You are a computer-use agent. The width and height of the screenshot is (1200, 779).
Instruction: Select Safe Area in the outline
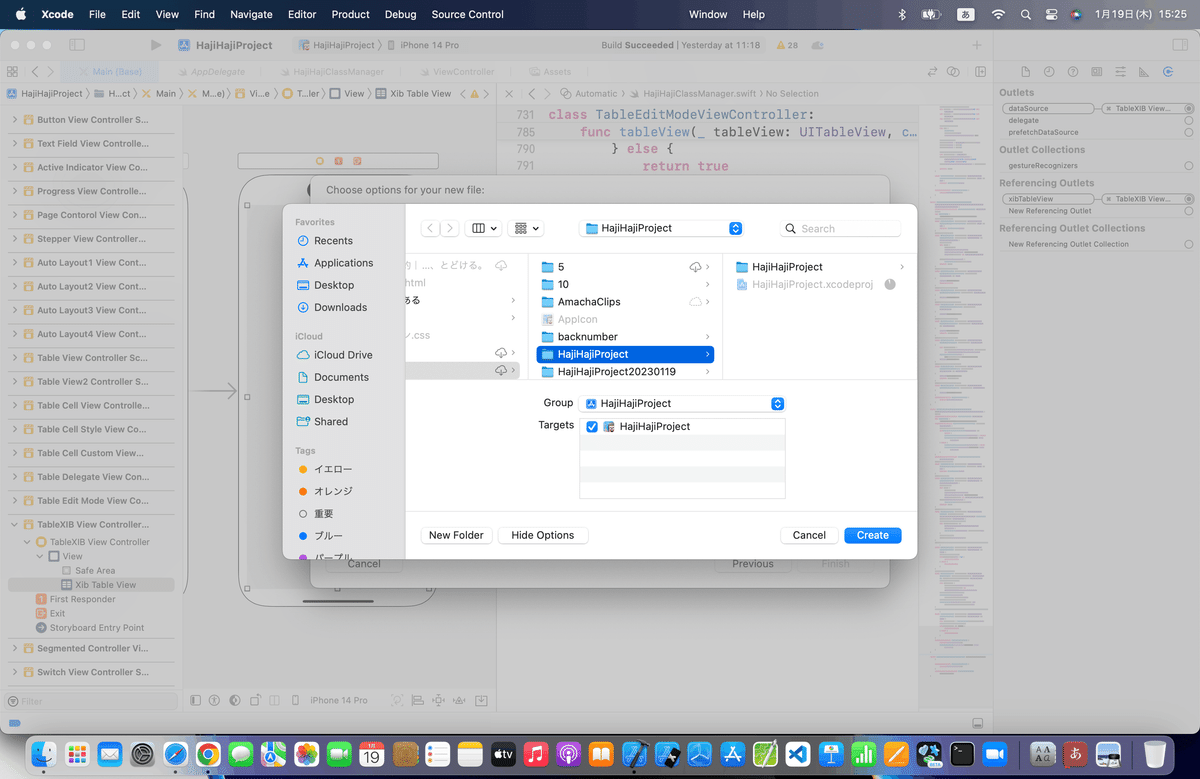pyautogui.click(x=94, y=571)
